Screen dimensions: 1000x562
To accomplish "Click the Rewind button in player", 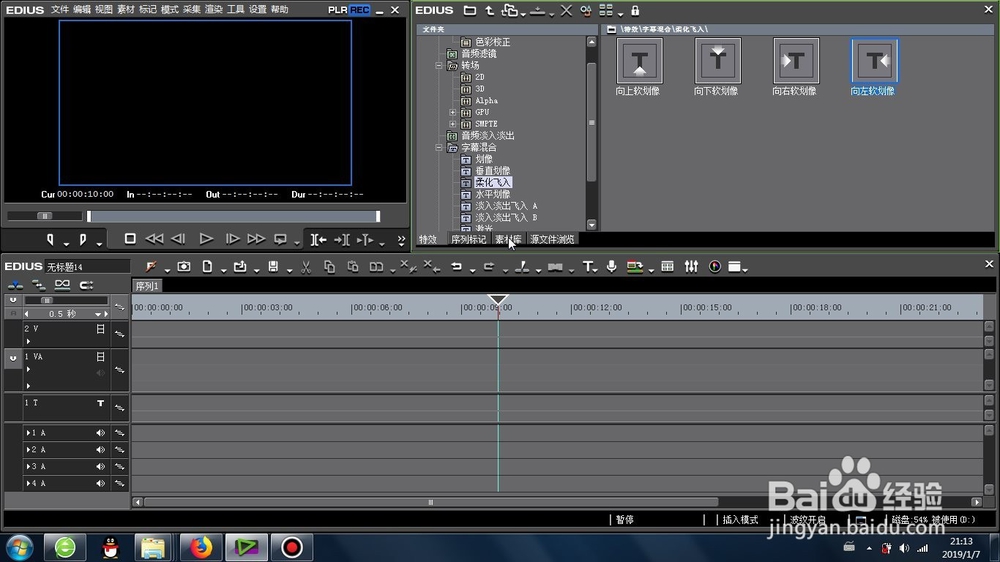I will [x=154, y=239].
